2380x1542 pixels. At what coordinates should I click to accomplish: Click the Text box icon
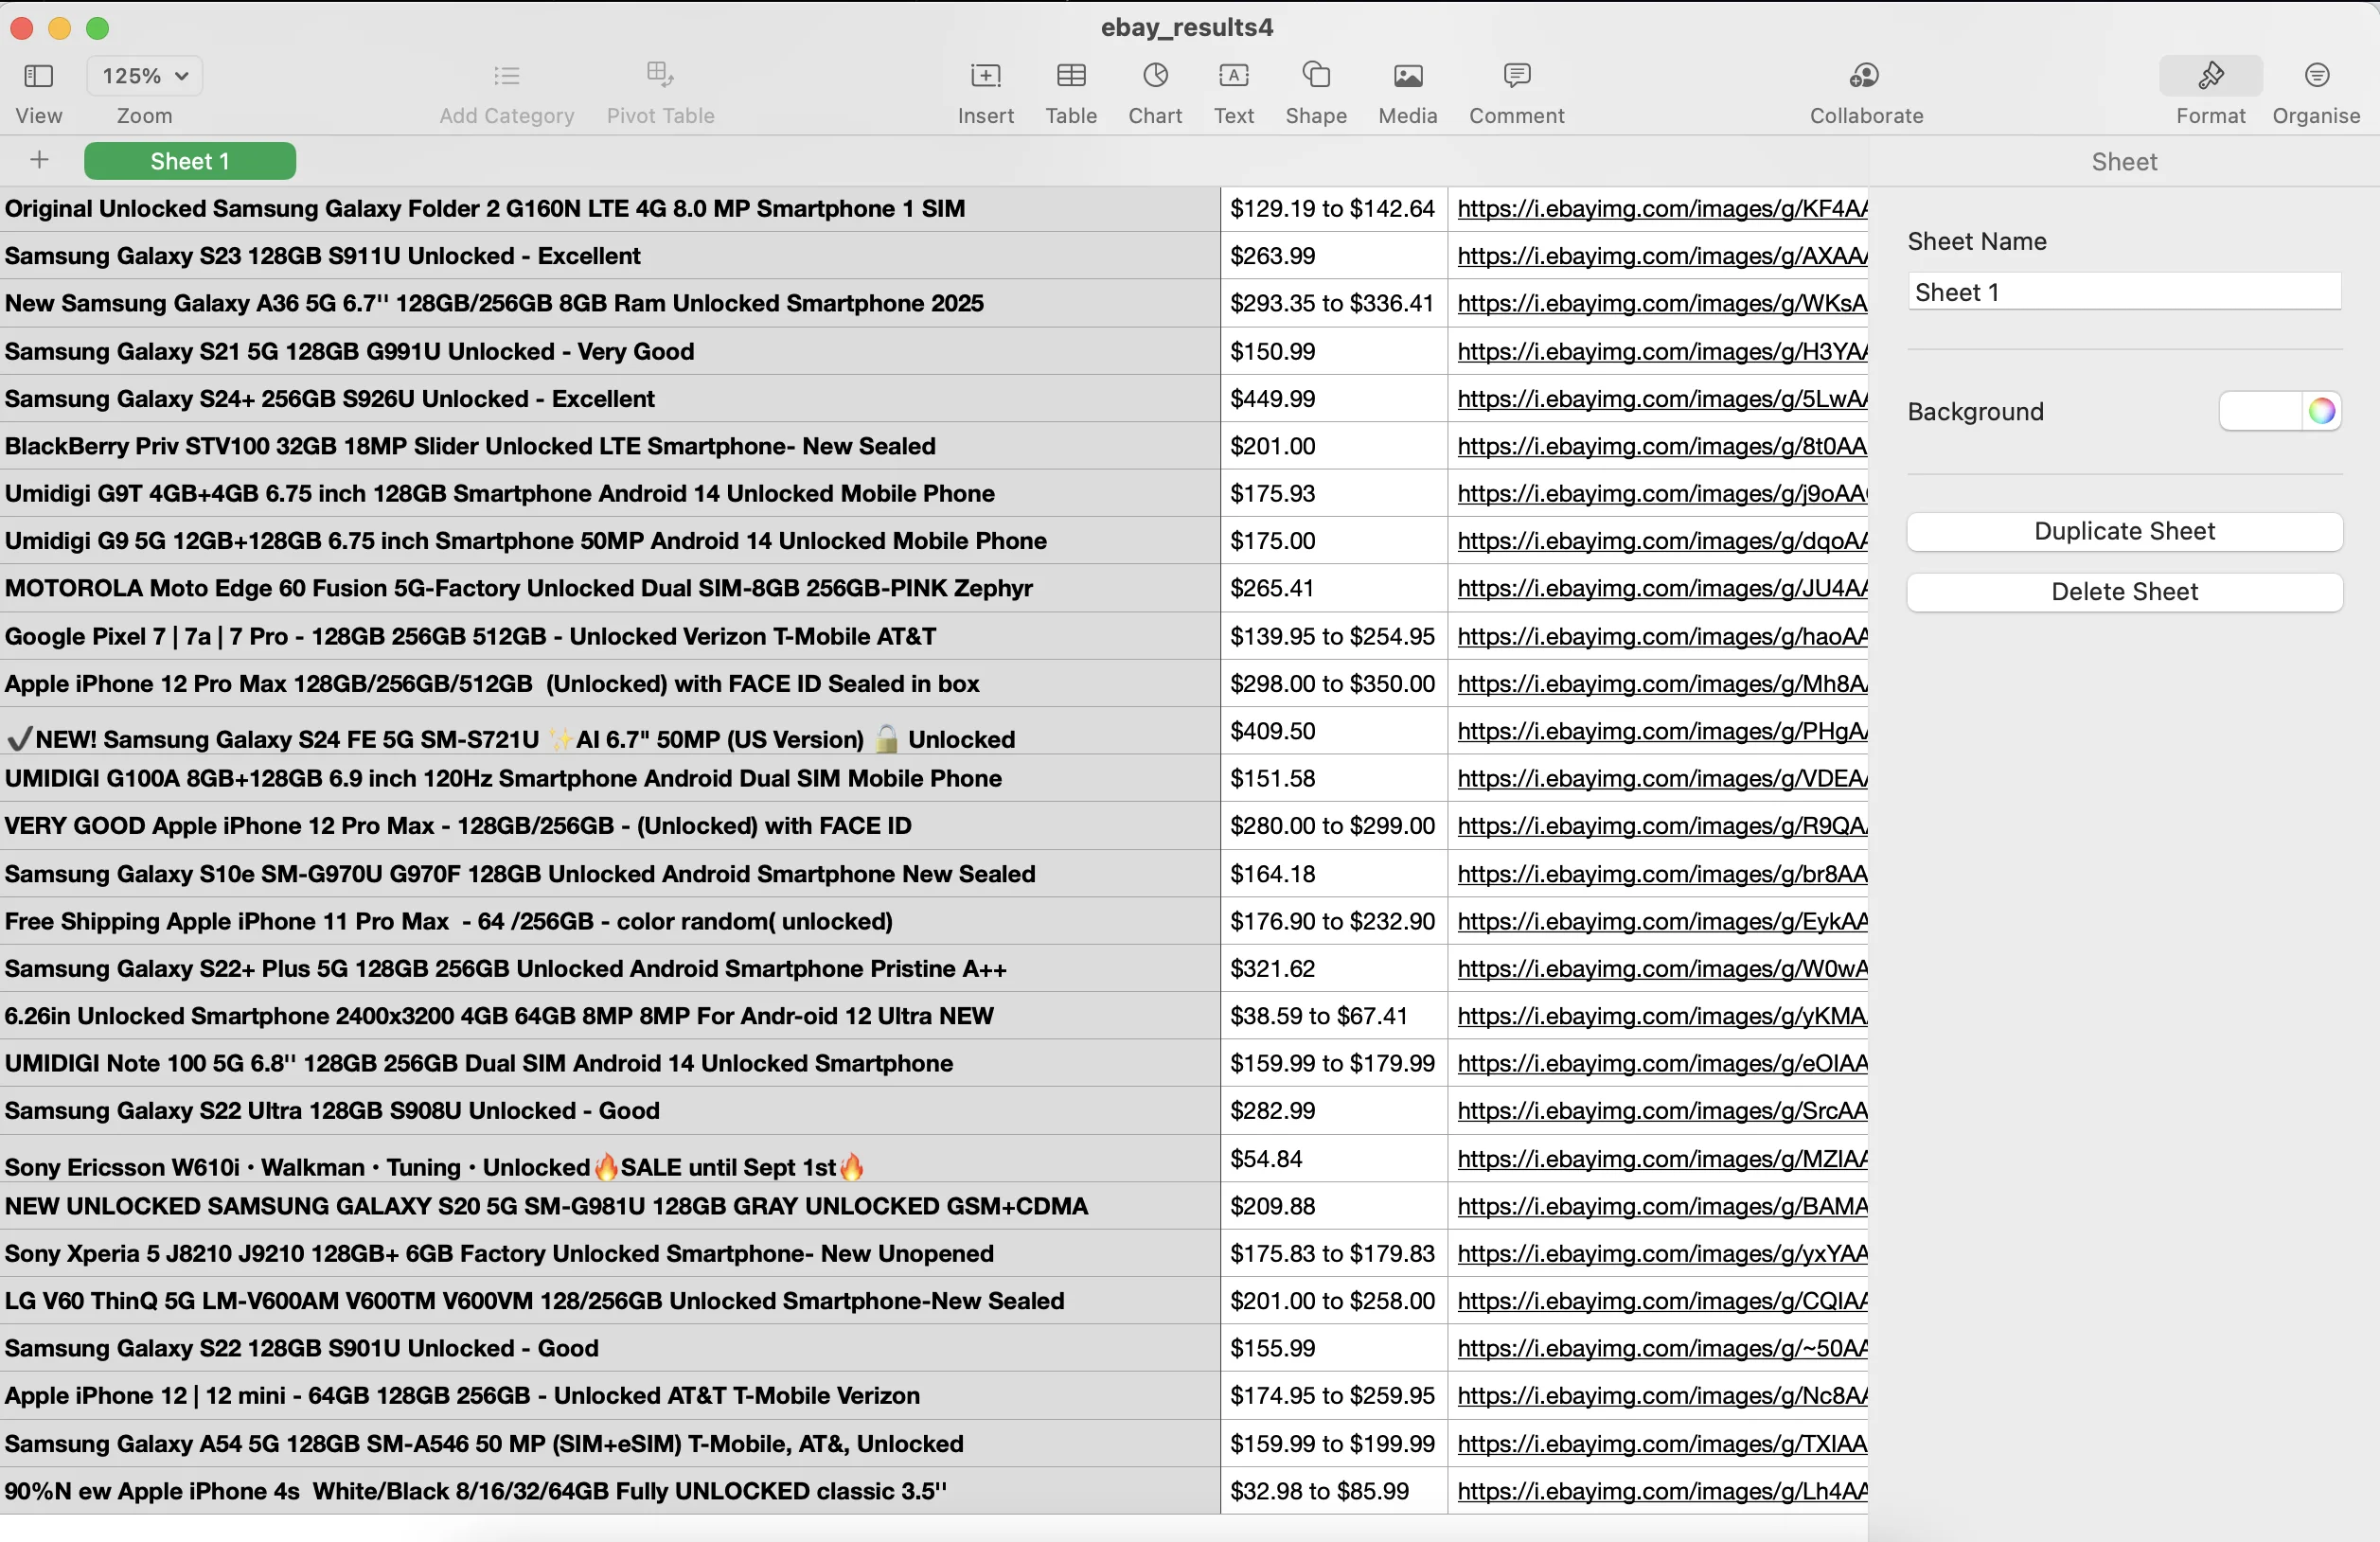pyautogui.click(x=1233, y=76)
